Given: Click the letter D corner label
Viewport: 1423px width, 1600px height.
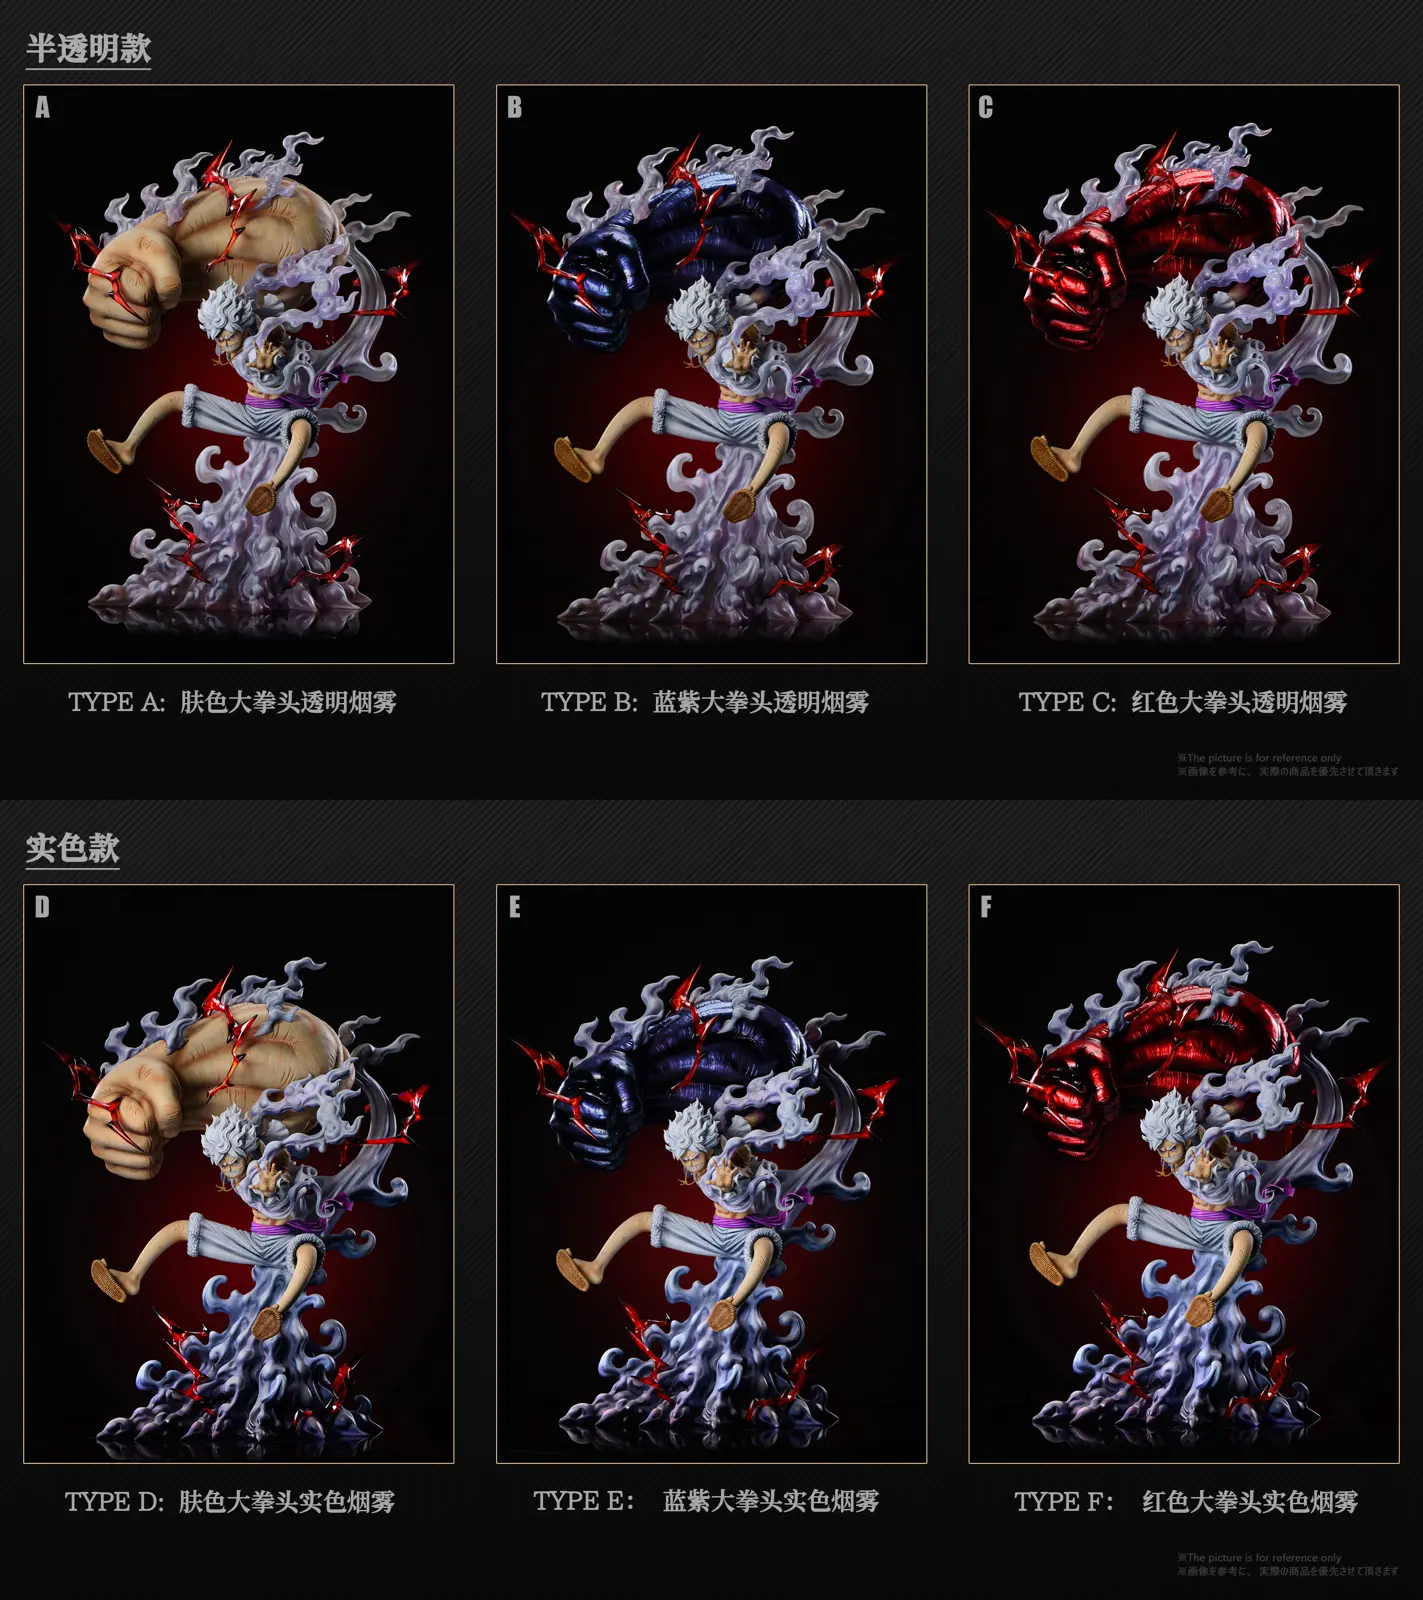Looking at the screenshot, I should [x=42, y=907].
